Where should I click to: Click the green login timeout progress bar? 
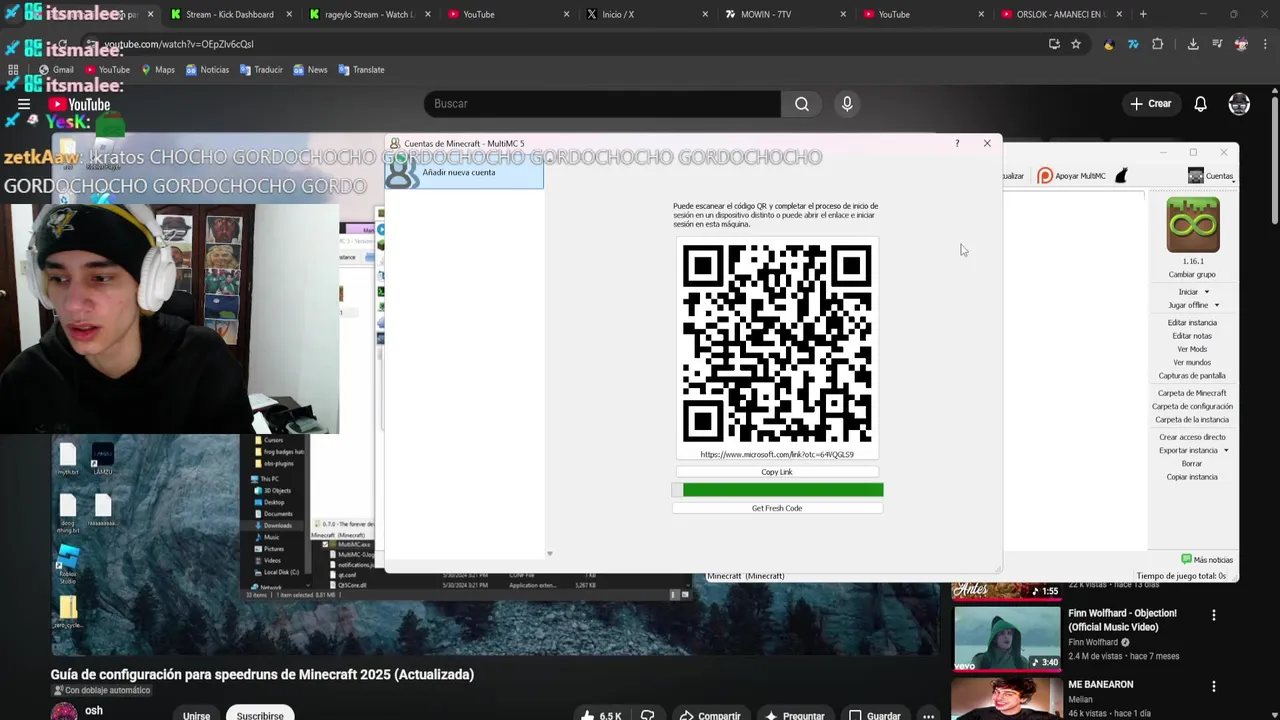[x=777, y=490]
